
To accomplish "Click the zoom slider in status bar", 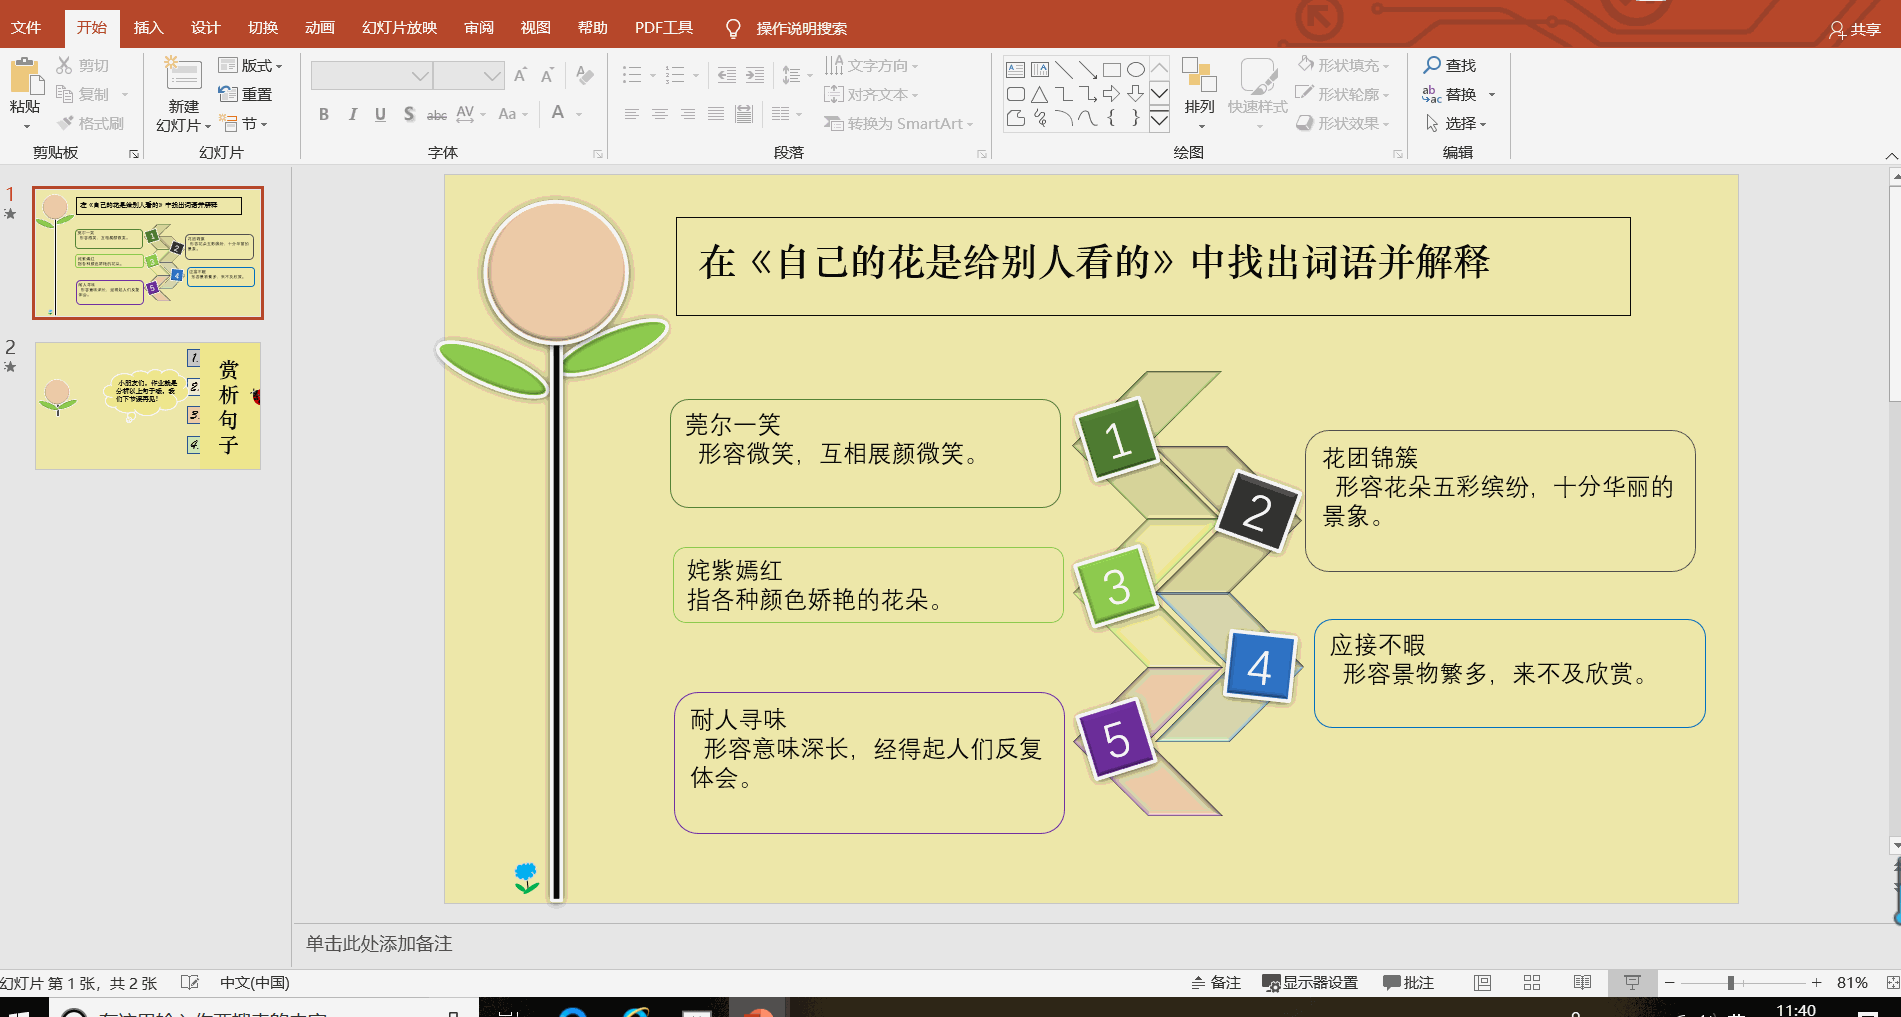I will pos(1731,983).
